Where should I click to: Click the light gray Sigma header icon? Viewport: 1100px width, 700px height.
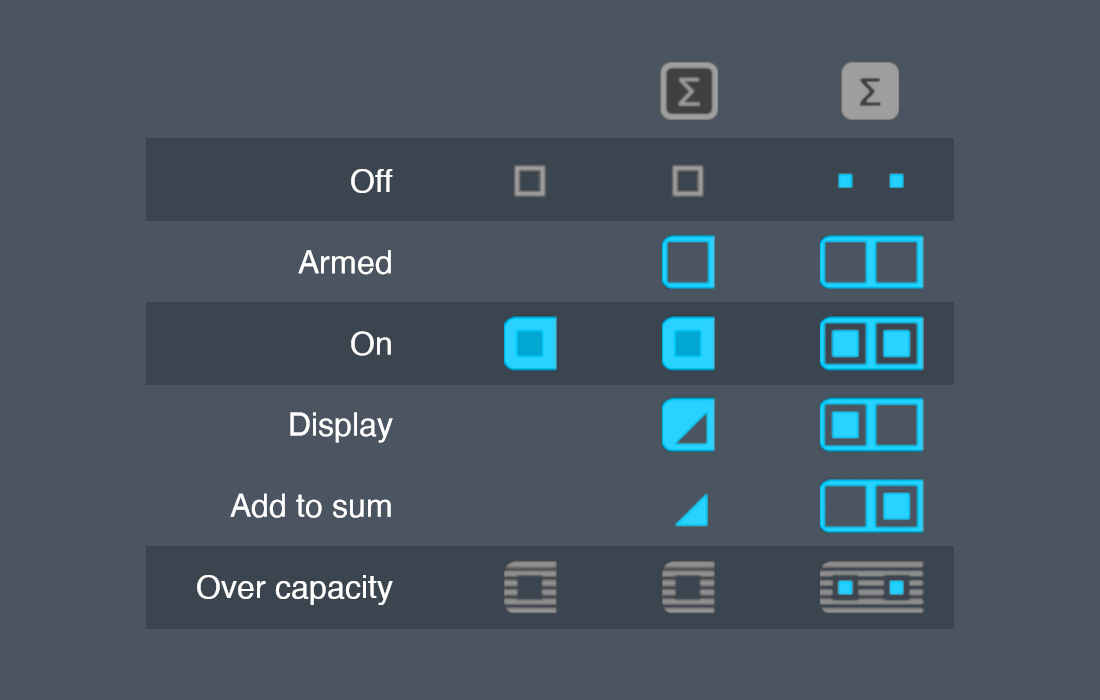[x=870, y=91]
